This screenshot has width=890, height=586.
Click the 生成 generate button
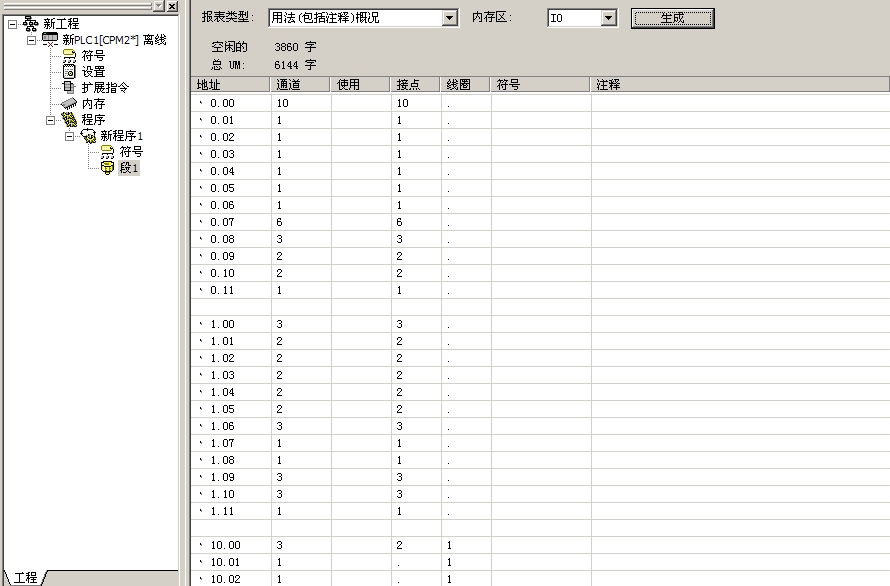tap(672, 18)
